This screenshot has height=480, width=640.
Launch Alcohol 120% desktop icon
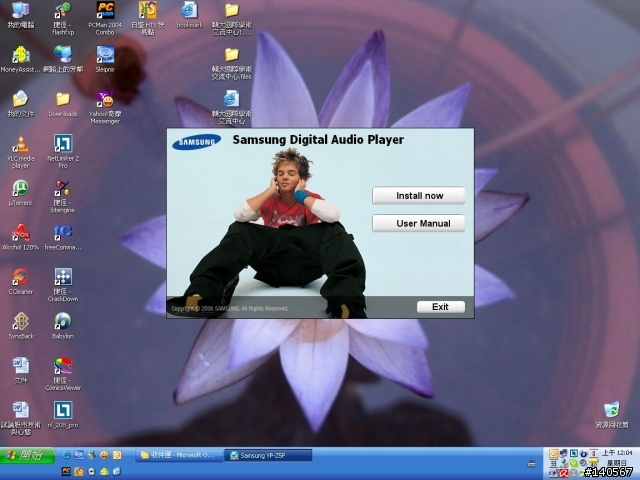(20, 237)
